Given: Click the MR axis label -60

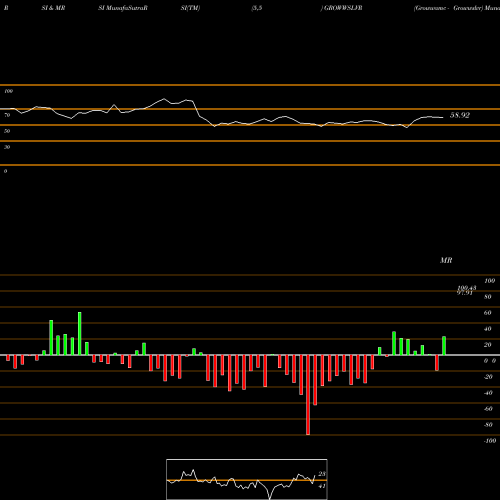Looking at the screenshot, I should click(x=488, y=409).
